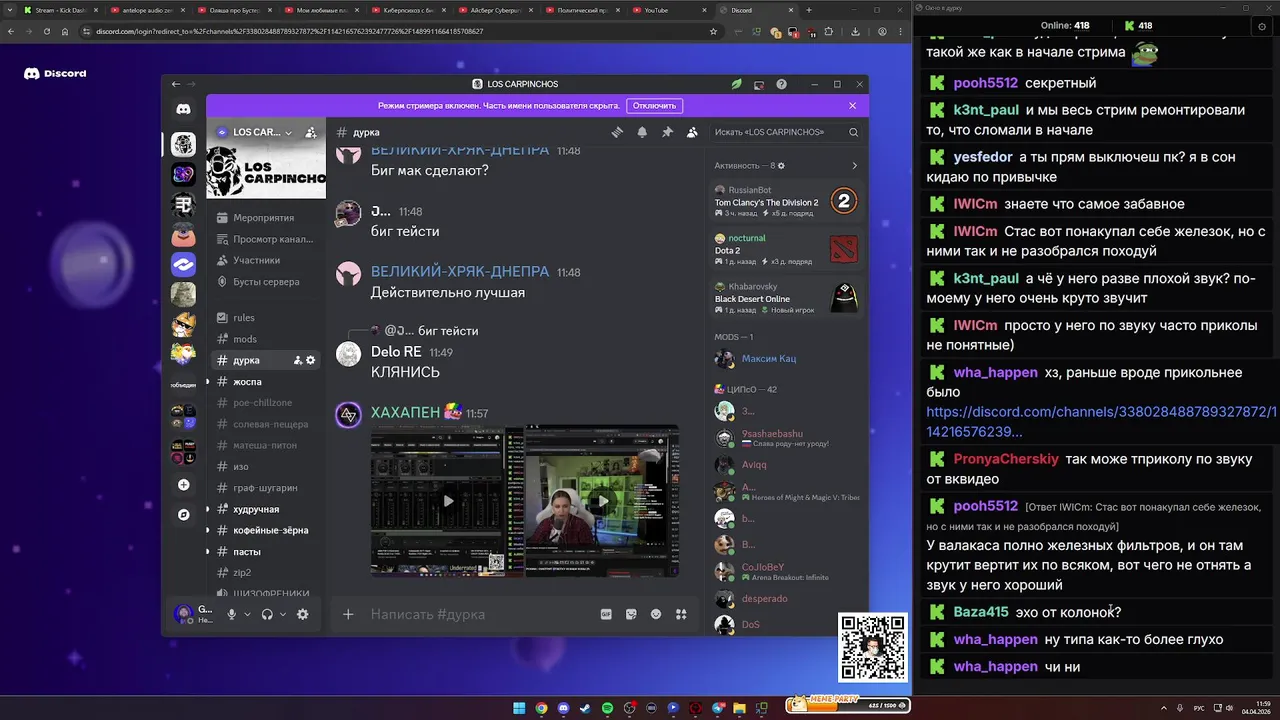
Task: Play the right video attachment with streamer
Action: click(x=603, y=501)
